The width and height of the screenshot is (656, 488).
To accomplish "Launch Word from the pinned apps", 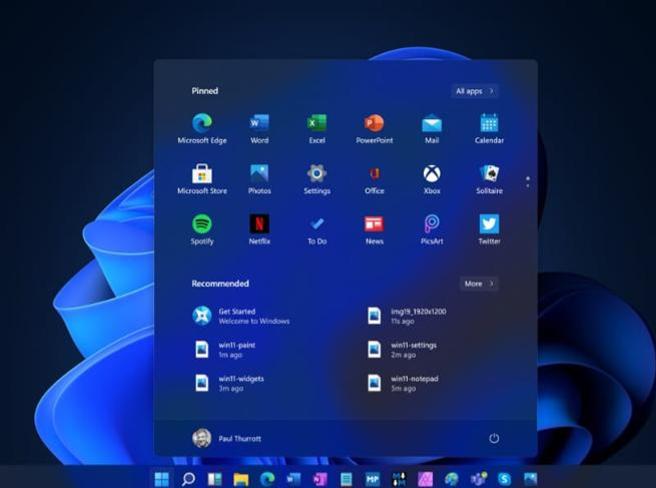I will coord(259,124).
